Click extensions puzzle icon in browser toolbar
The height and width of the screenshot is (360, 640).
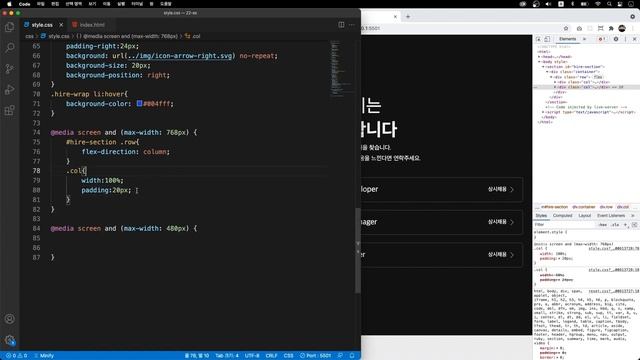click(611, 28)
